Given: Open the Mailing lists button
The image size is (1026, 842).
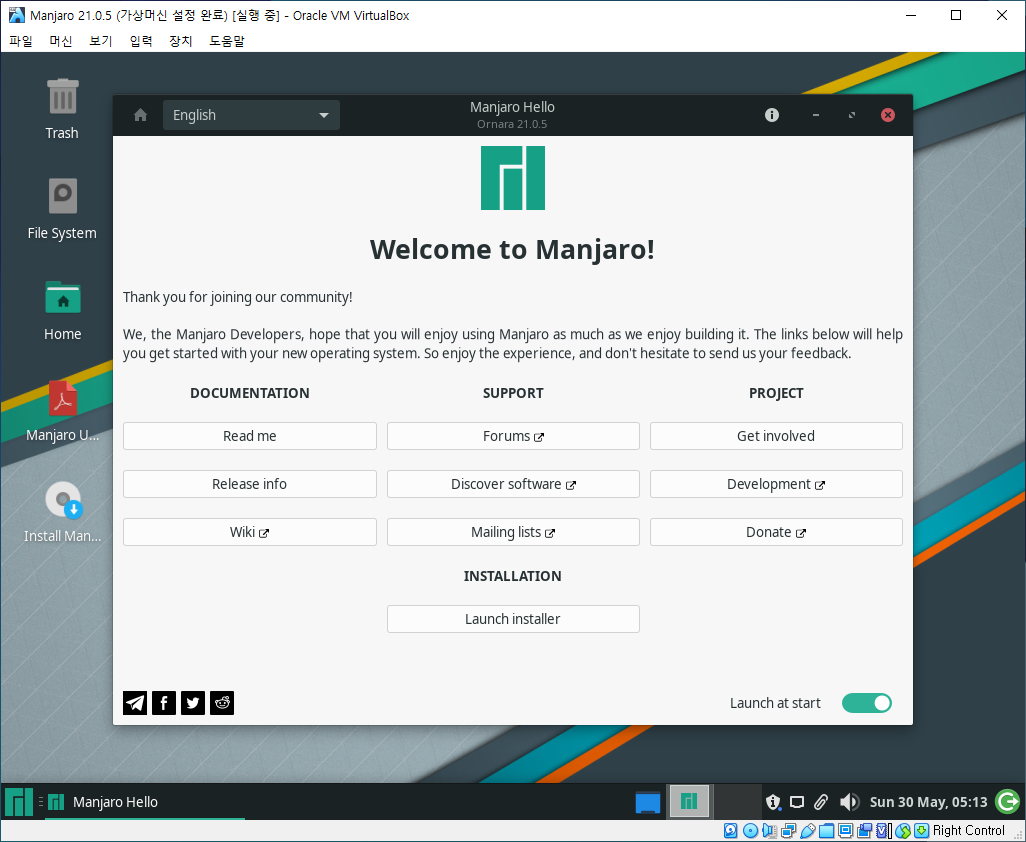Looking at the screenshot, I should pyautogui.click(x=513, y=532).
